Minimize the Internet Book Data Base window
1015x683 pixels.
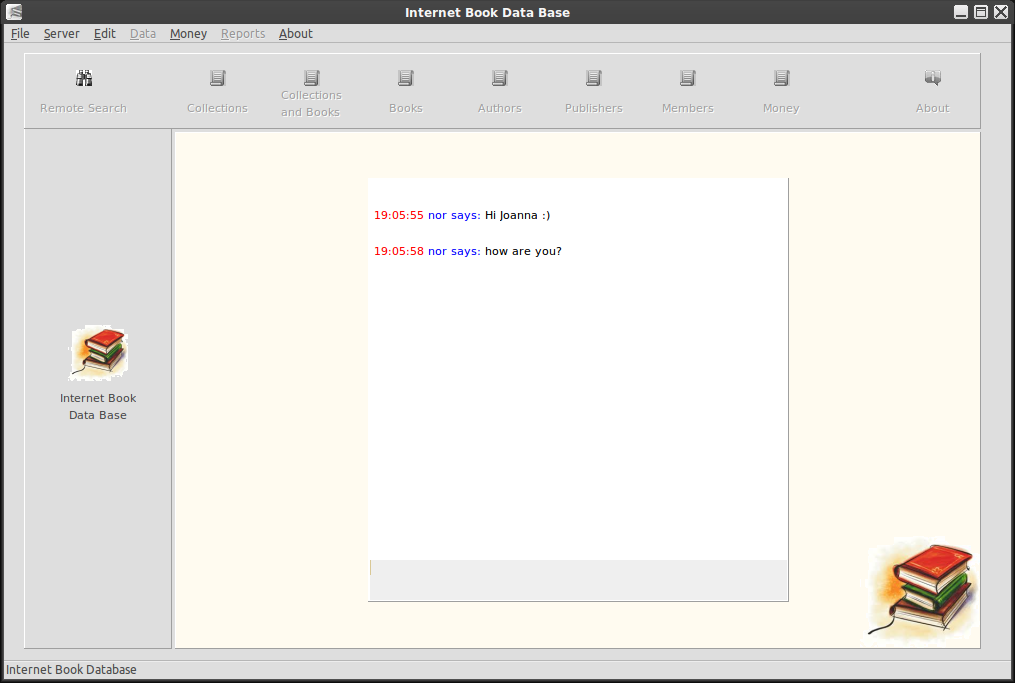click(x=961, y=12)
